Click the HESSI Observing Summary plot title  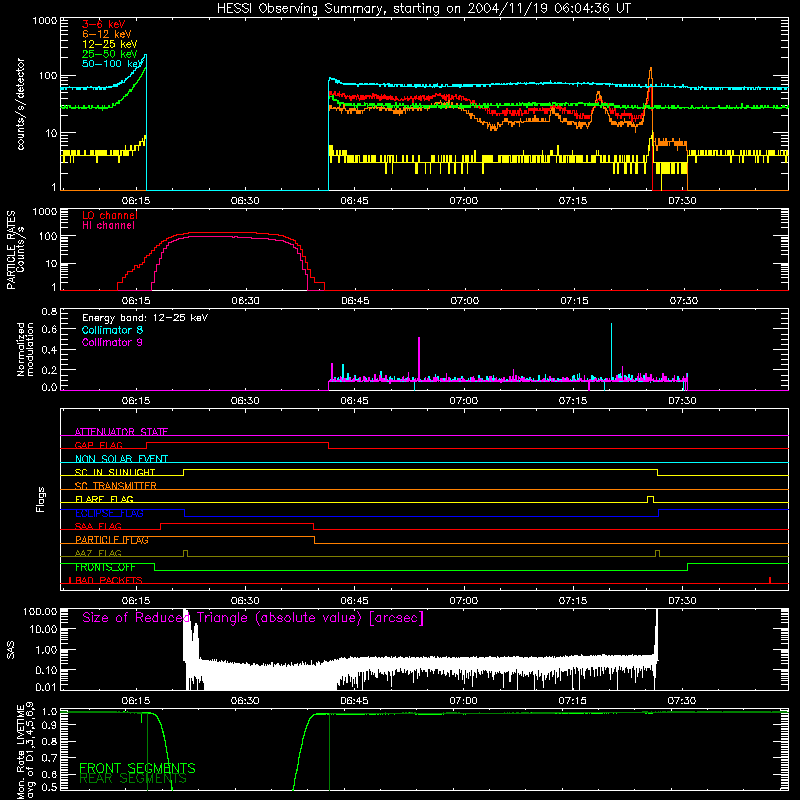point(423,9)
